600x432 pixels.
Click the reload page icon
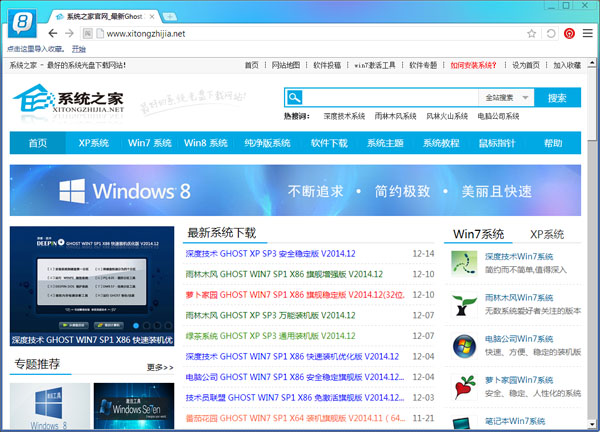click(x=551, y=34)
